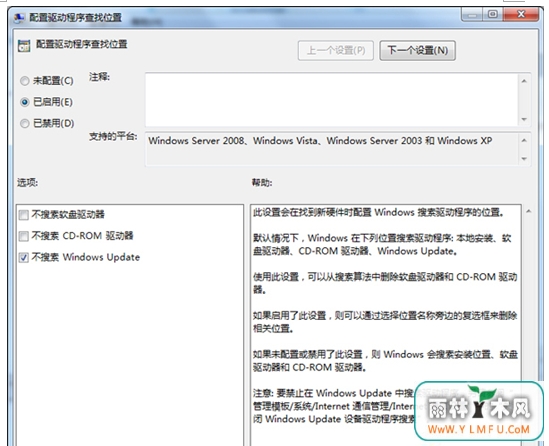
Task: Click the window minimize button
Action: pyautogui.click(x=473, y=15)
